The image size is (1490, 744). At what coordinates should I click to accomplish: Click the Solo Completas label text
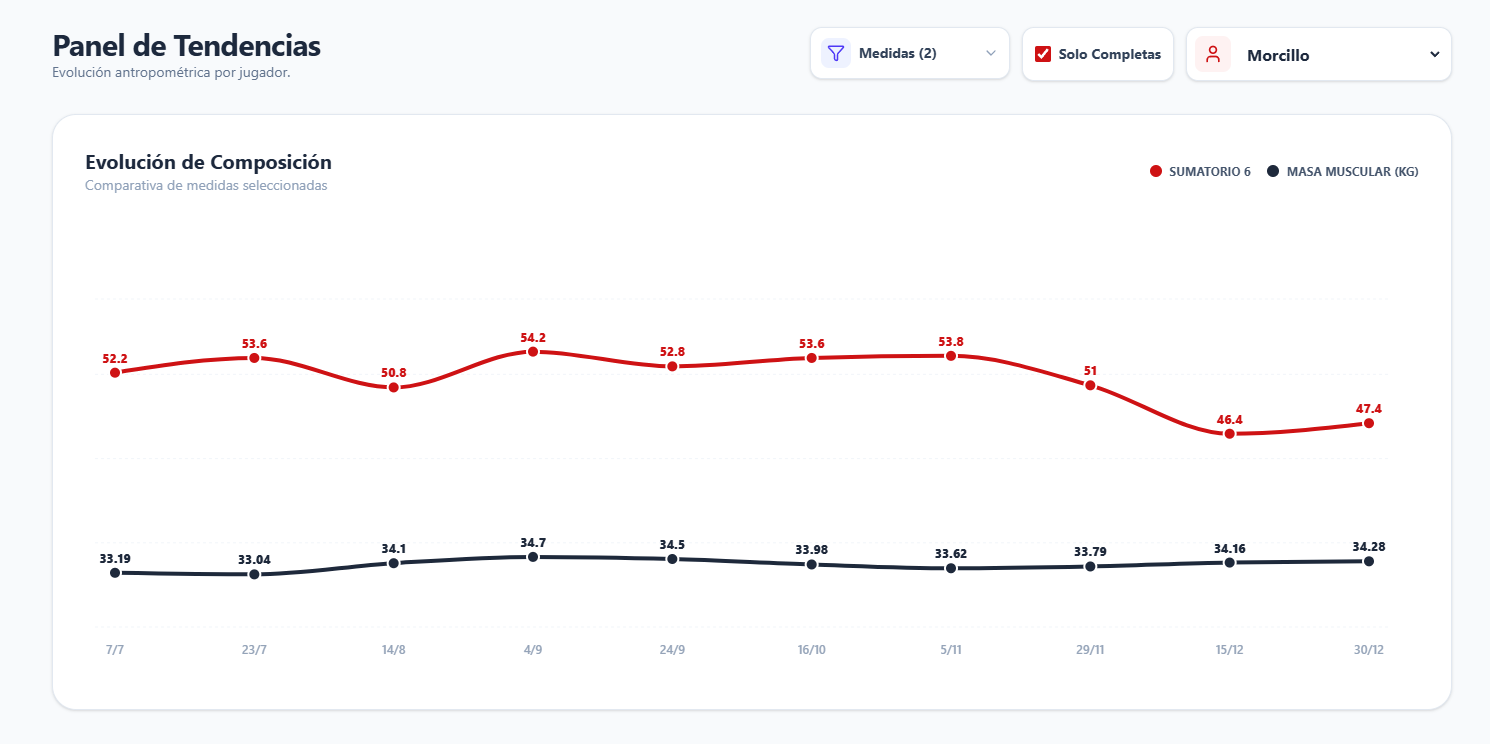(x=1110, y=54)
